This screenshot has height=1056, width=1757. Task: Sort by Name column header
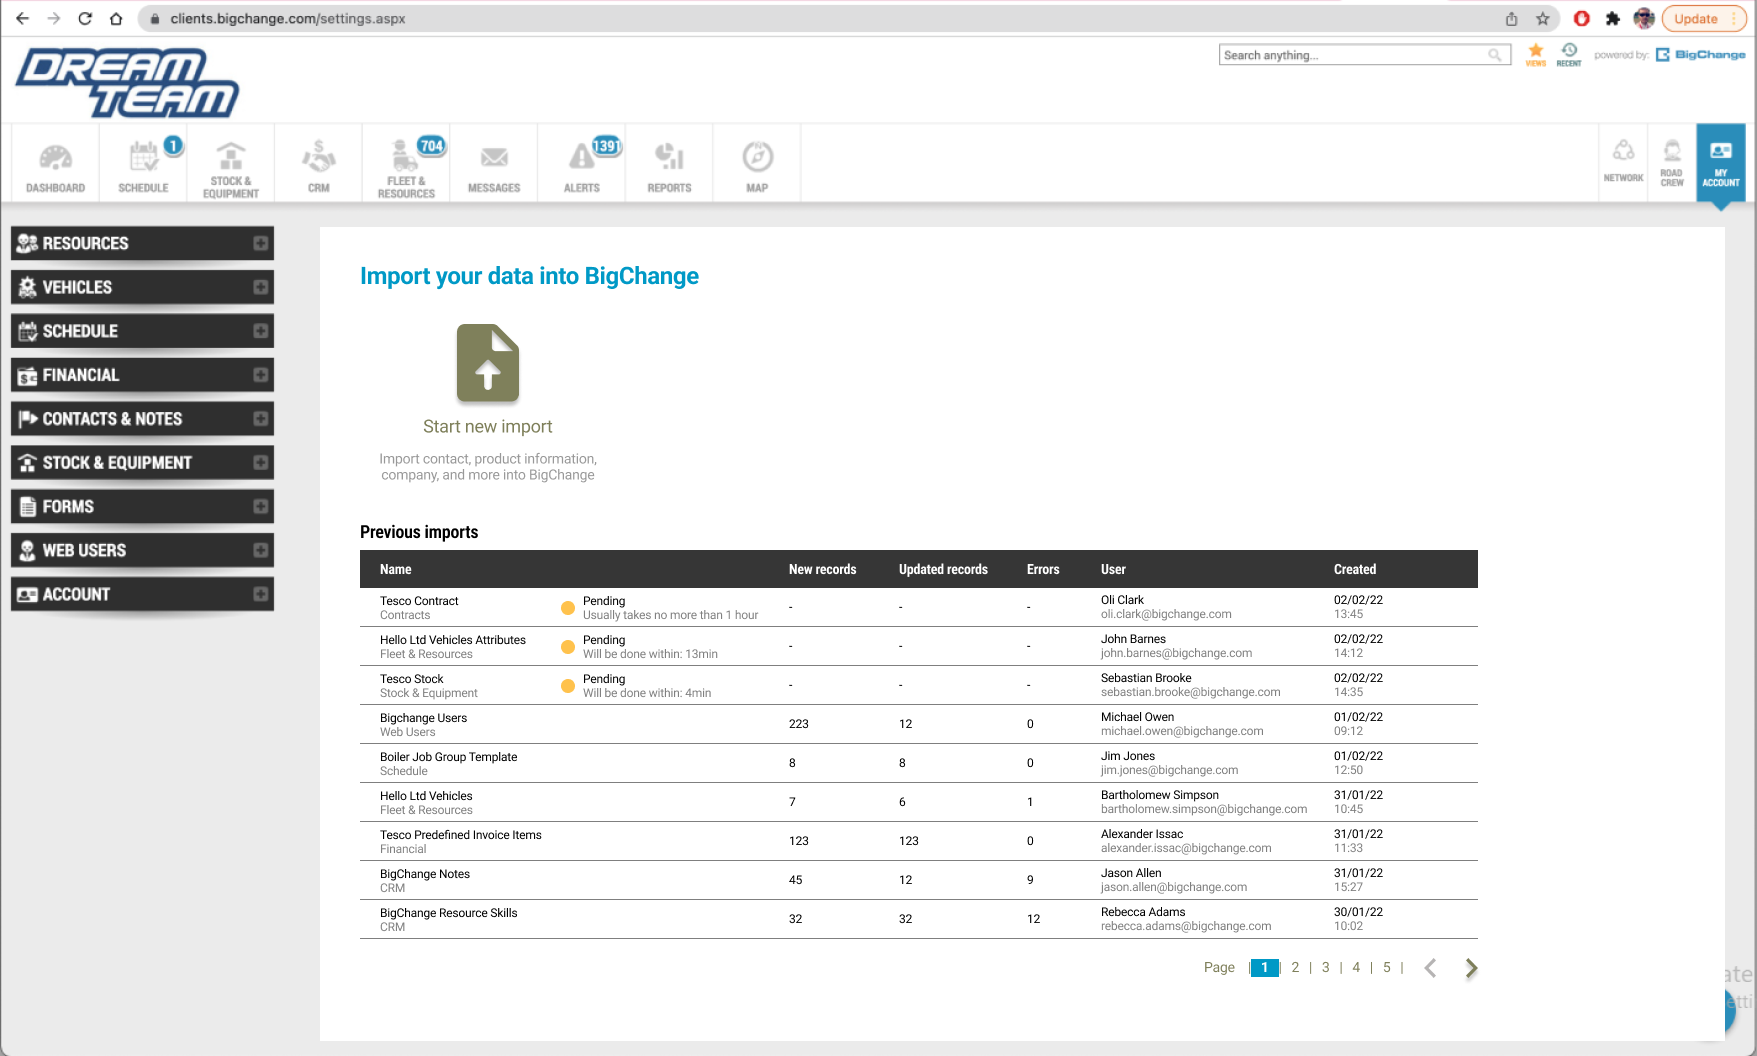[x=395, y=569]
